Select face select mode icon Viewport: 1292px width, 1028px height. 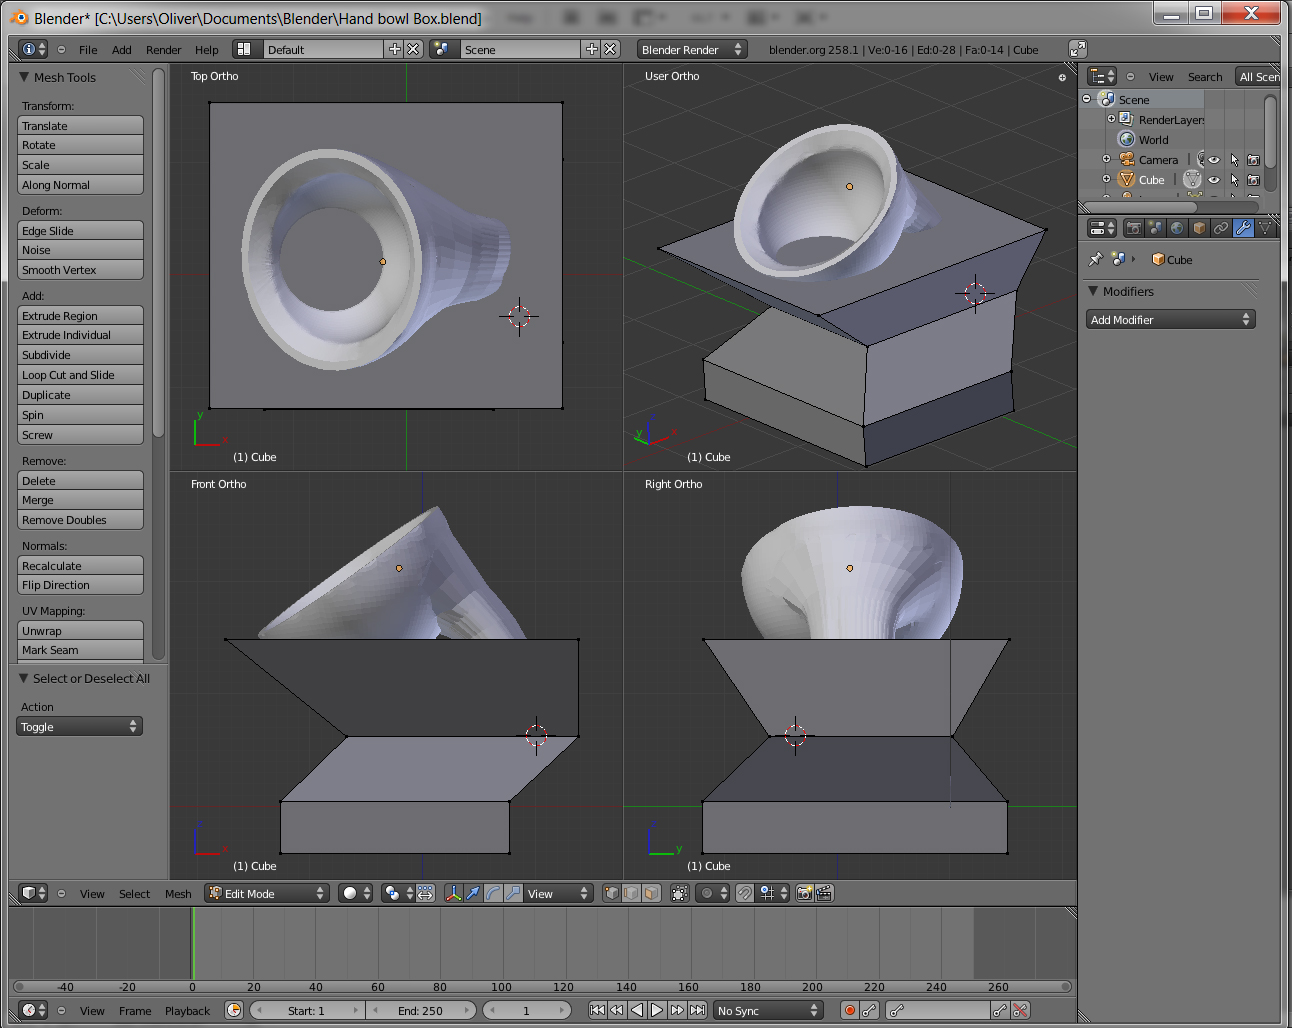point(651,893)
